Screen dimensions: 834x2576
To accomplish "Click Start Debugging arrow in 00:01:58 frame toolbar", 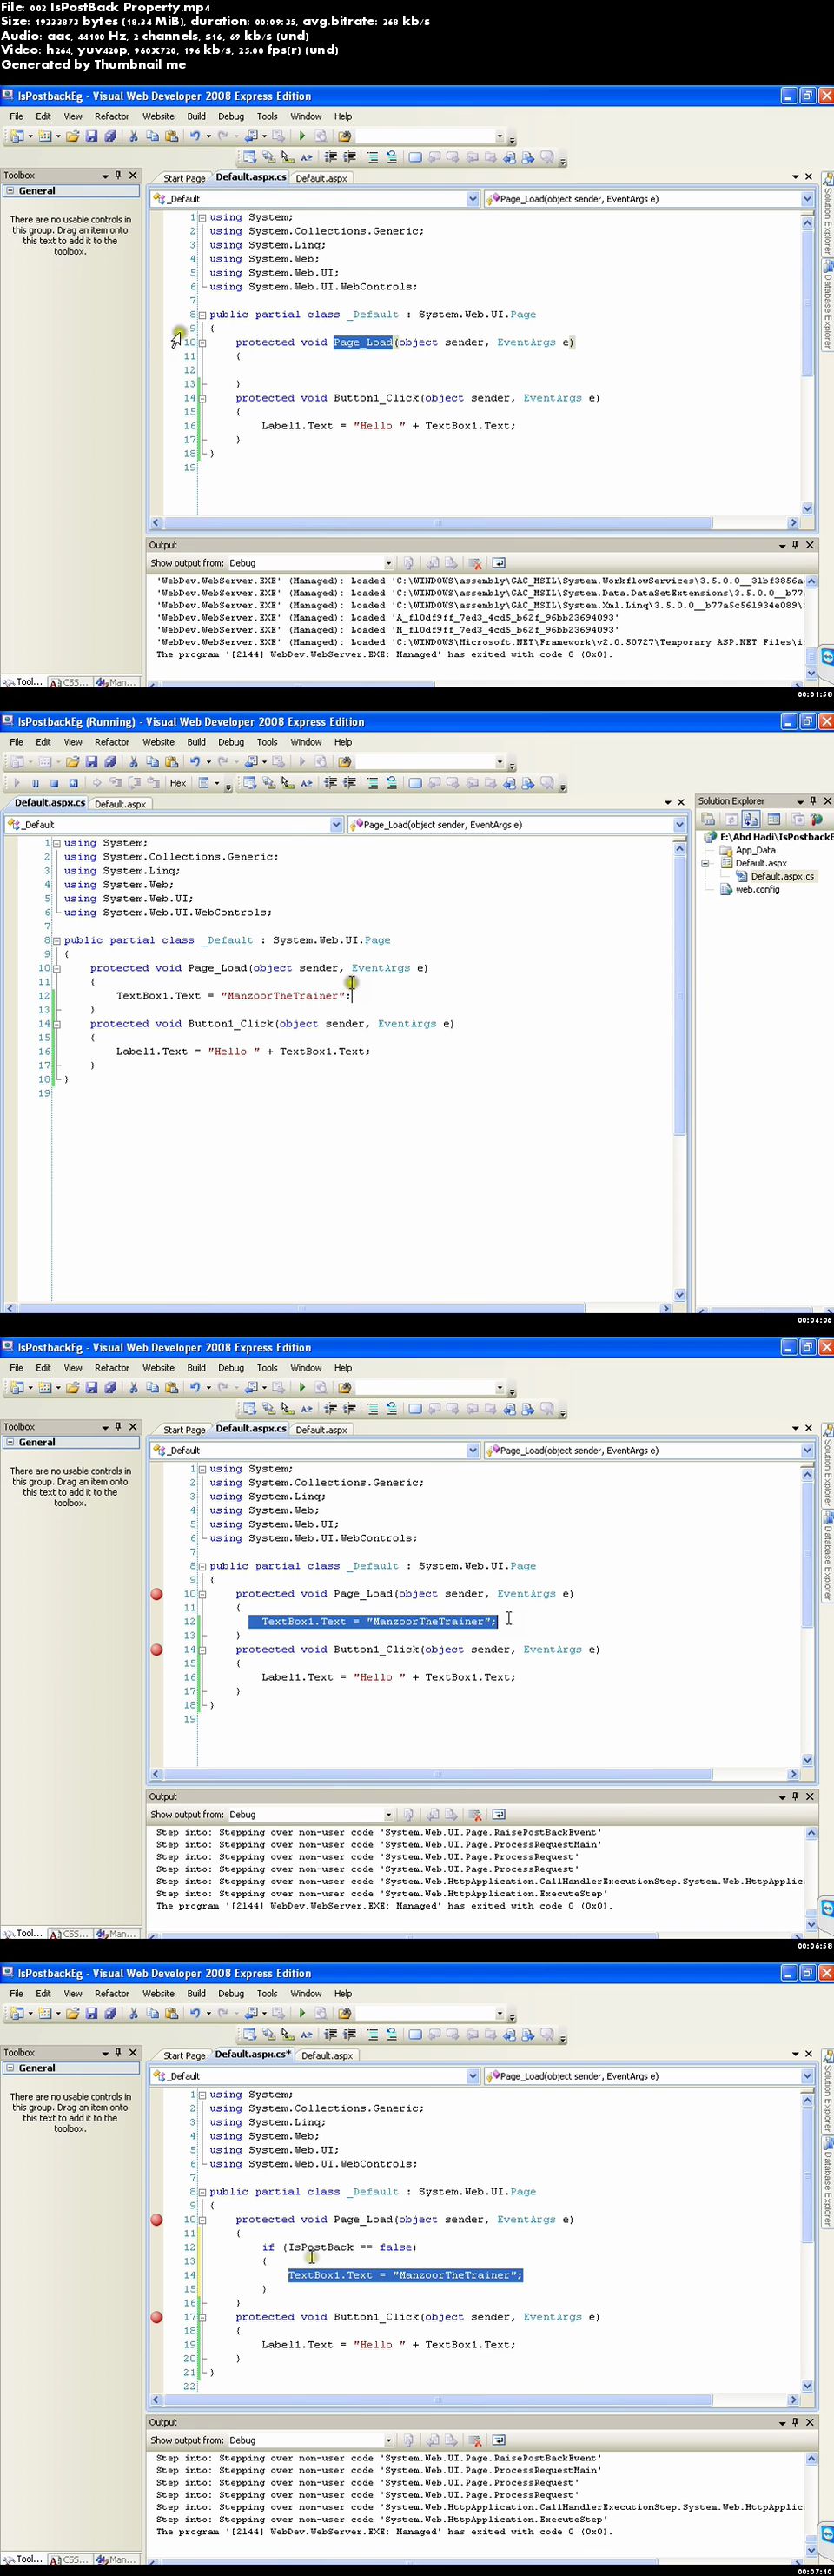I will 302,136.
